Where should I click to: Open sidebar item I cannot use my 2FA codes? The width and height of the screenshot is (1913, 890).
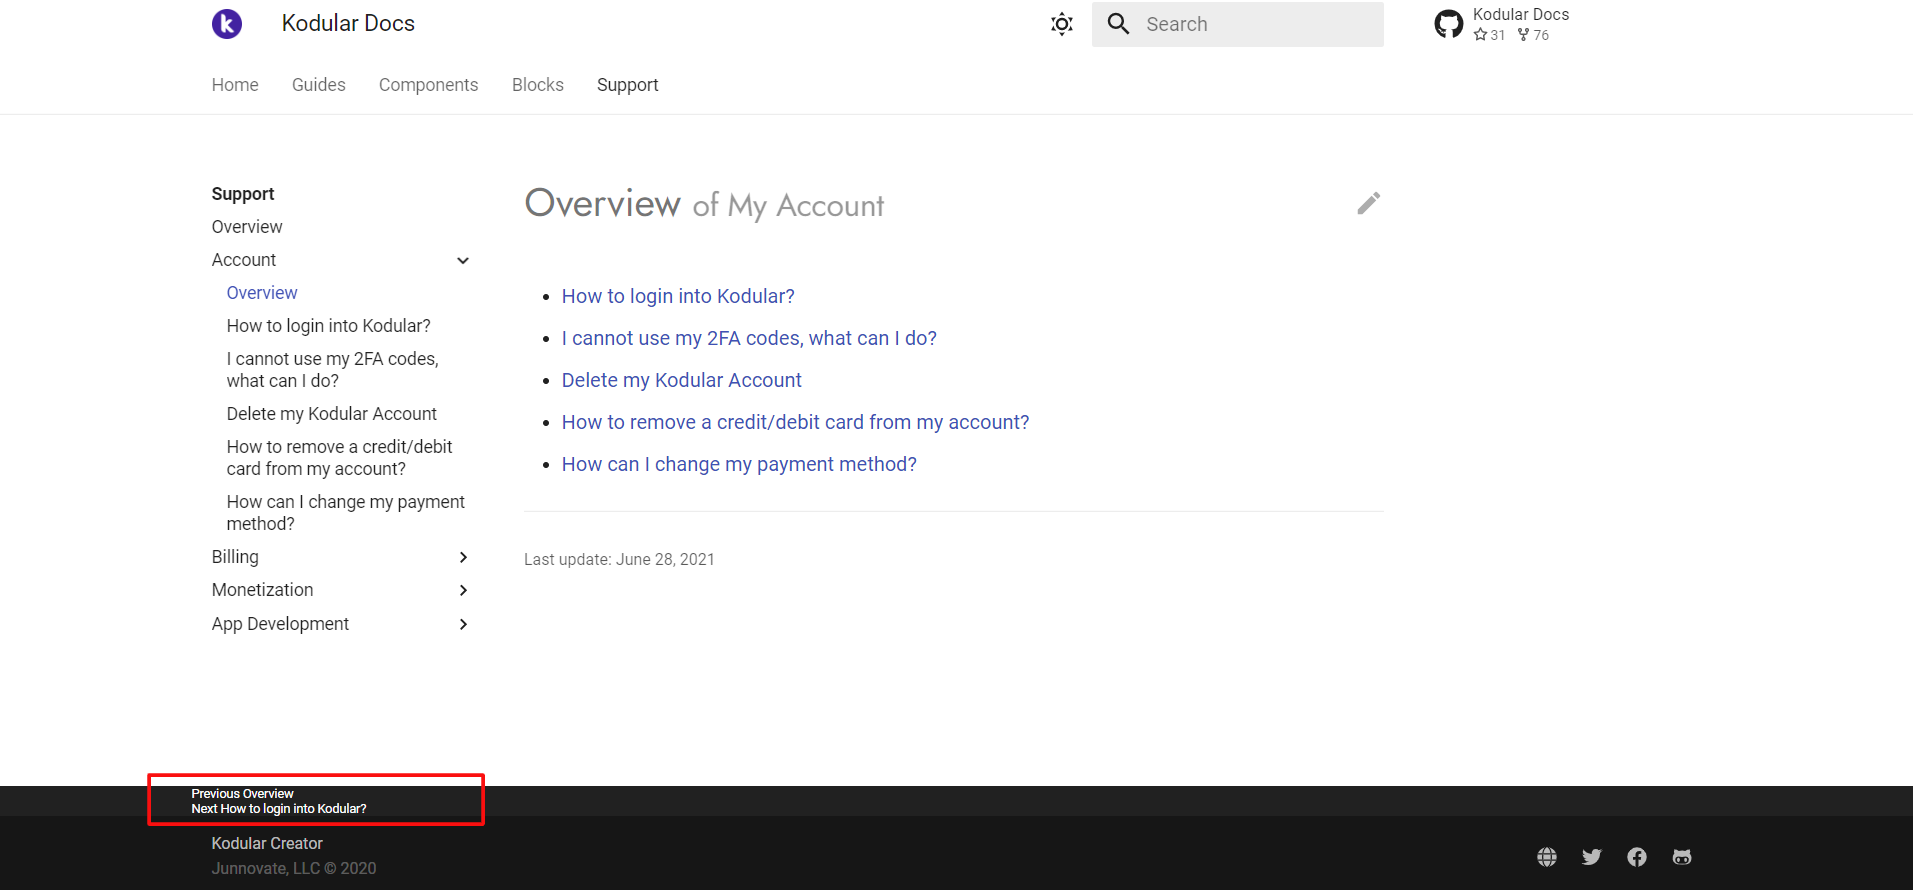(333, 370)
